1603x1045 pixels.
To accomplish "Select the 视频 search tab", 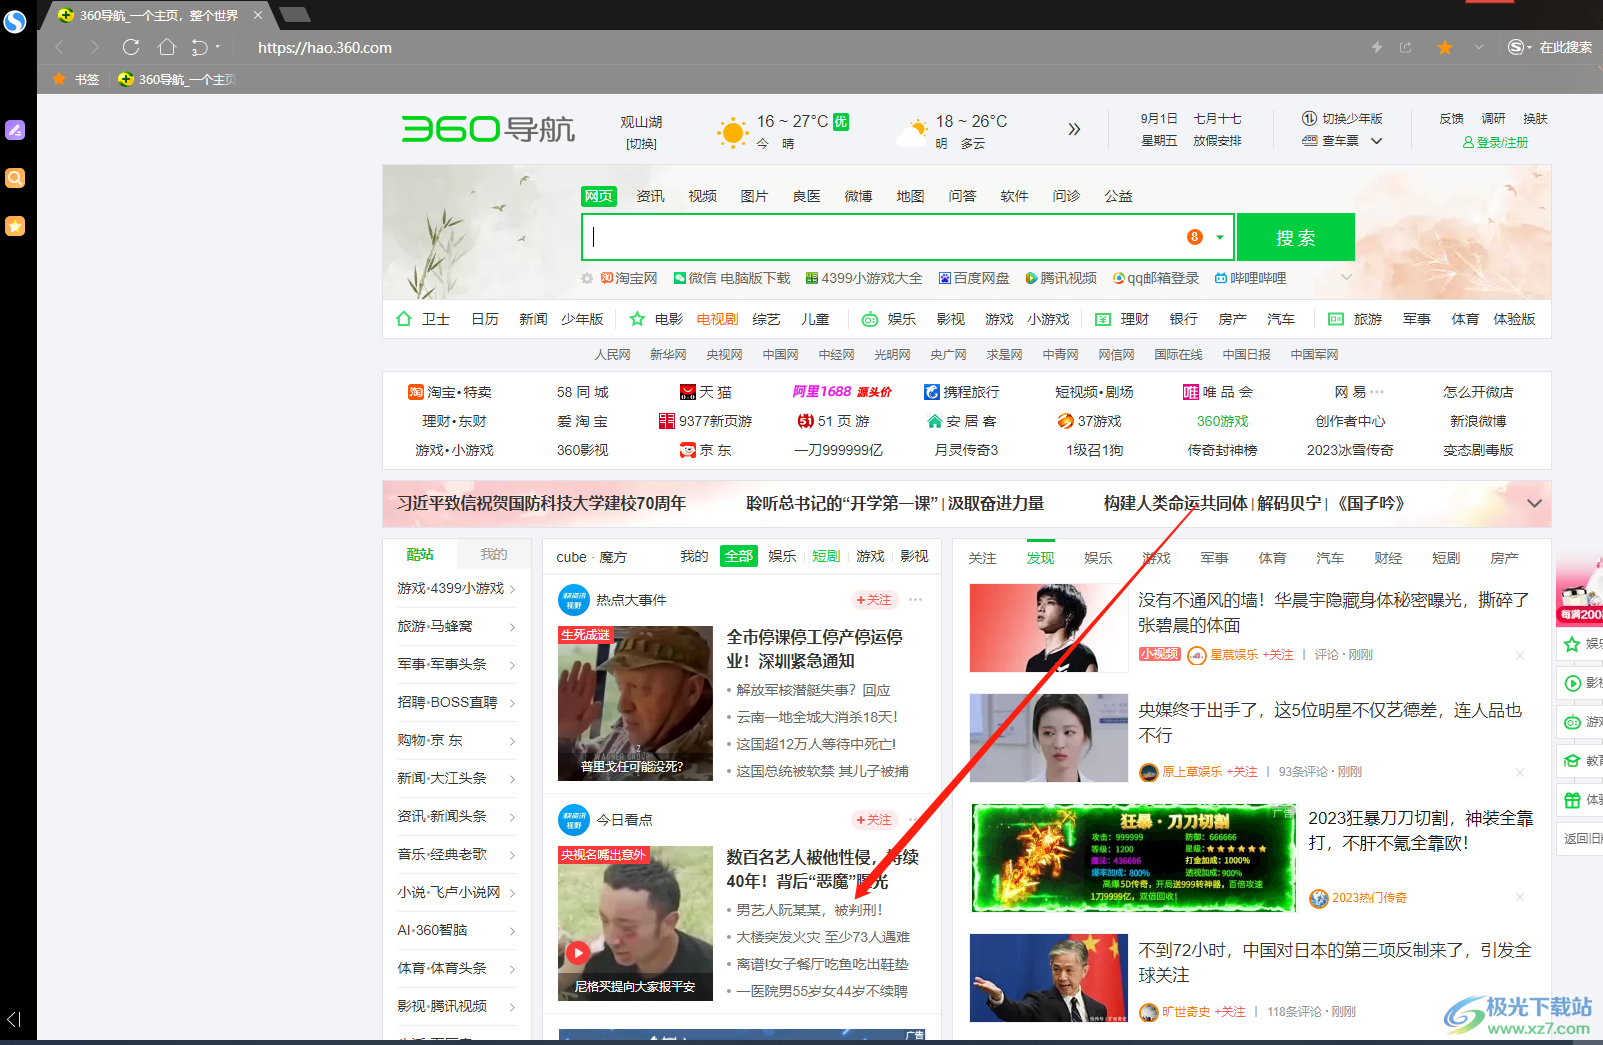I will pos(702,196).
